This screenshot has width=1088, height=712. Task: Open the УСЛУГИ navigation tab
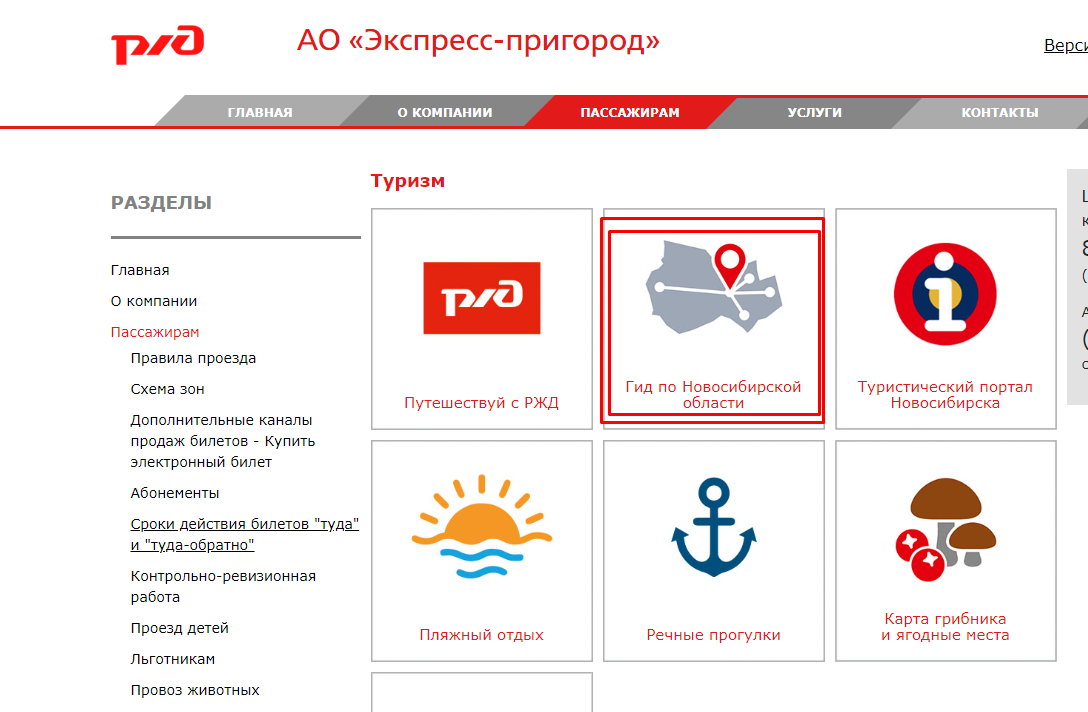[815, 112]
